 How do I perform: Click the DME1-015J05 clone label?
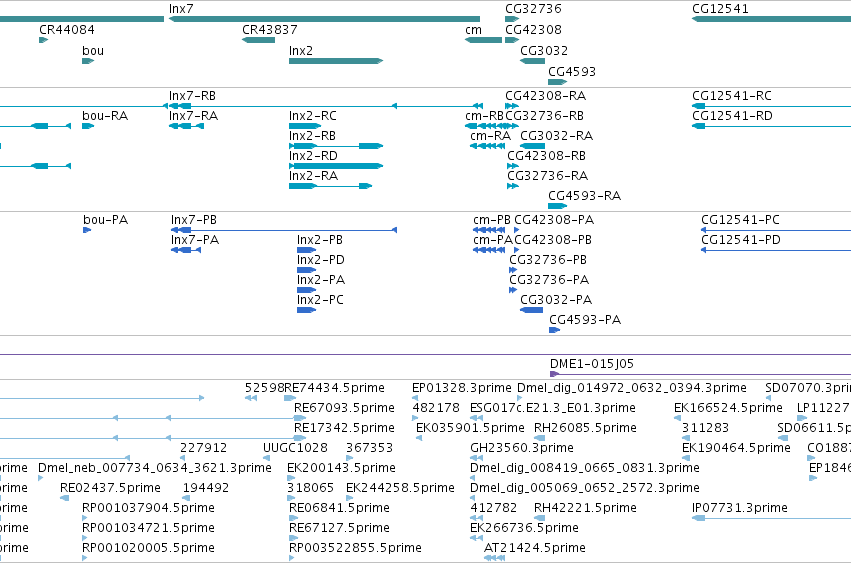point(592,364)
